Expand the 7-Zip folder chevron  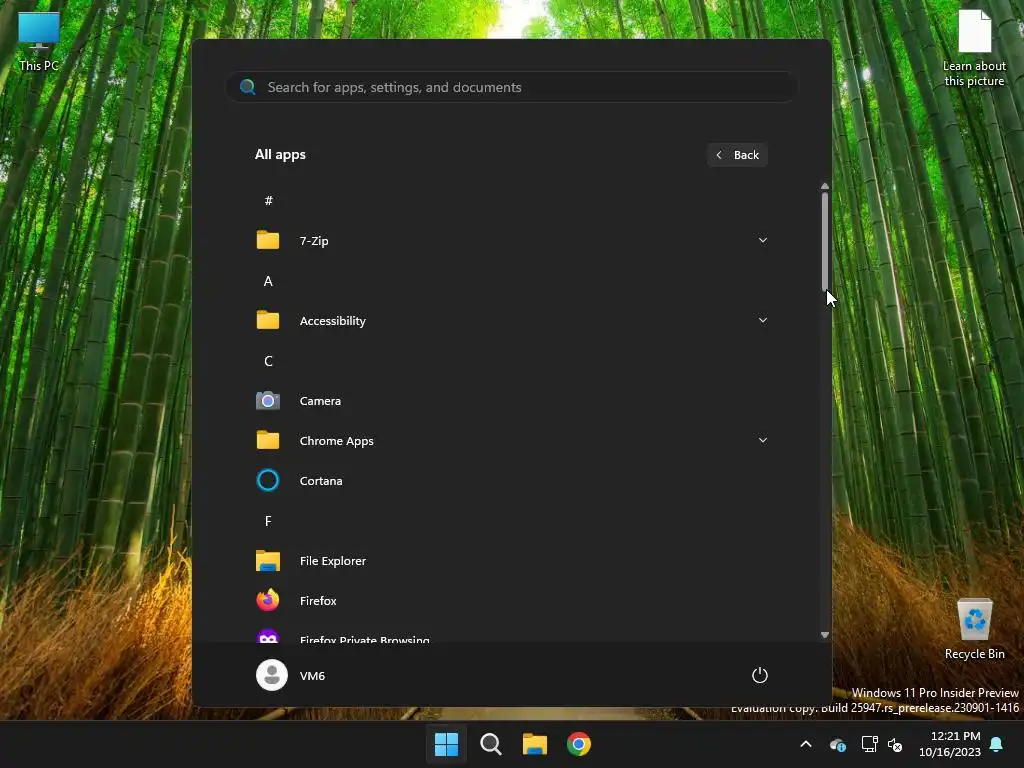pyautogui.click(x=762, y=240)
